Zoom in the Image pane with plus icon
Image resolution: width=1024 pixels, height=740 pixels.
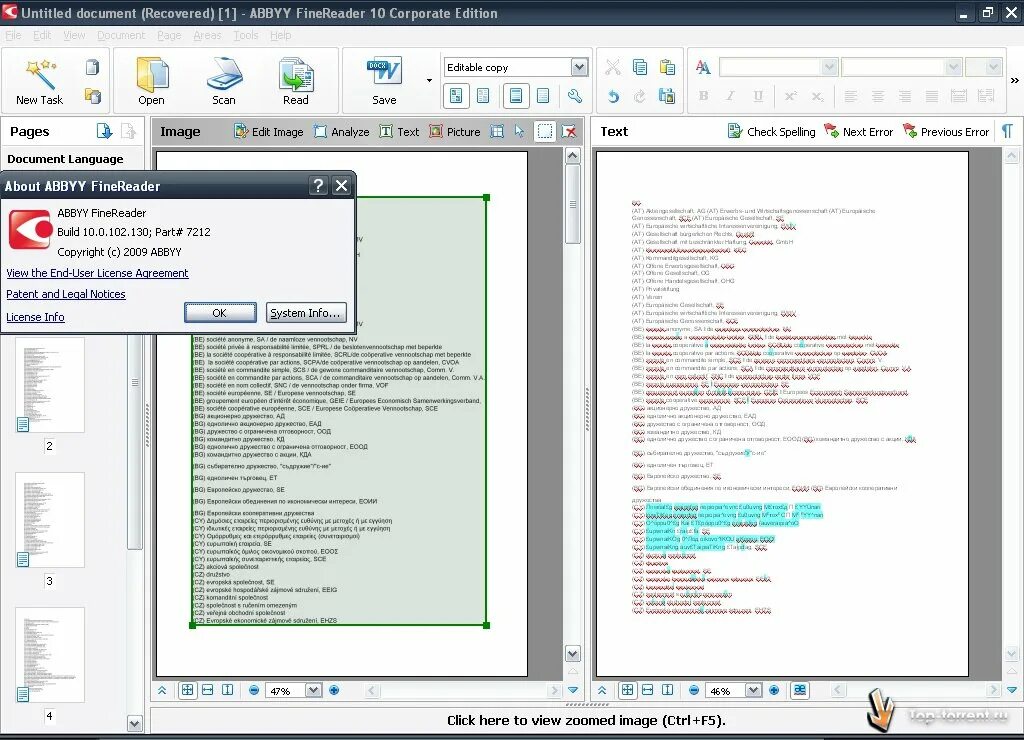(334, 690)
